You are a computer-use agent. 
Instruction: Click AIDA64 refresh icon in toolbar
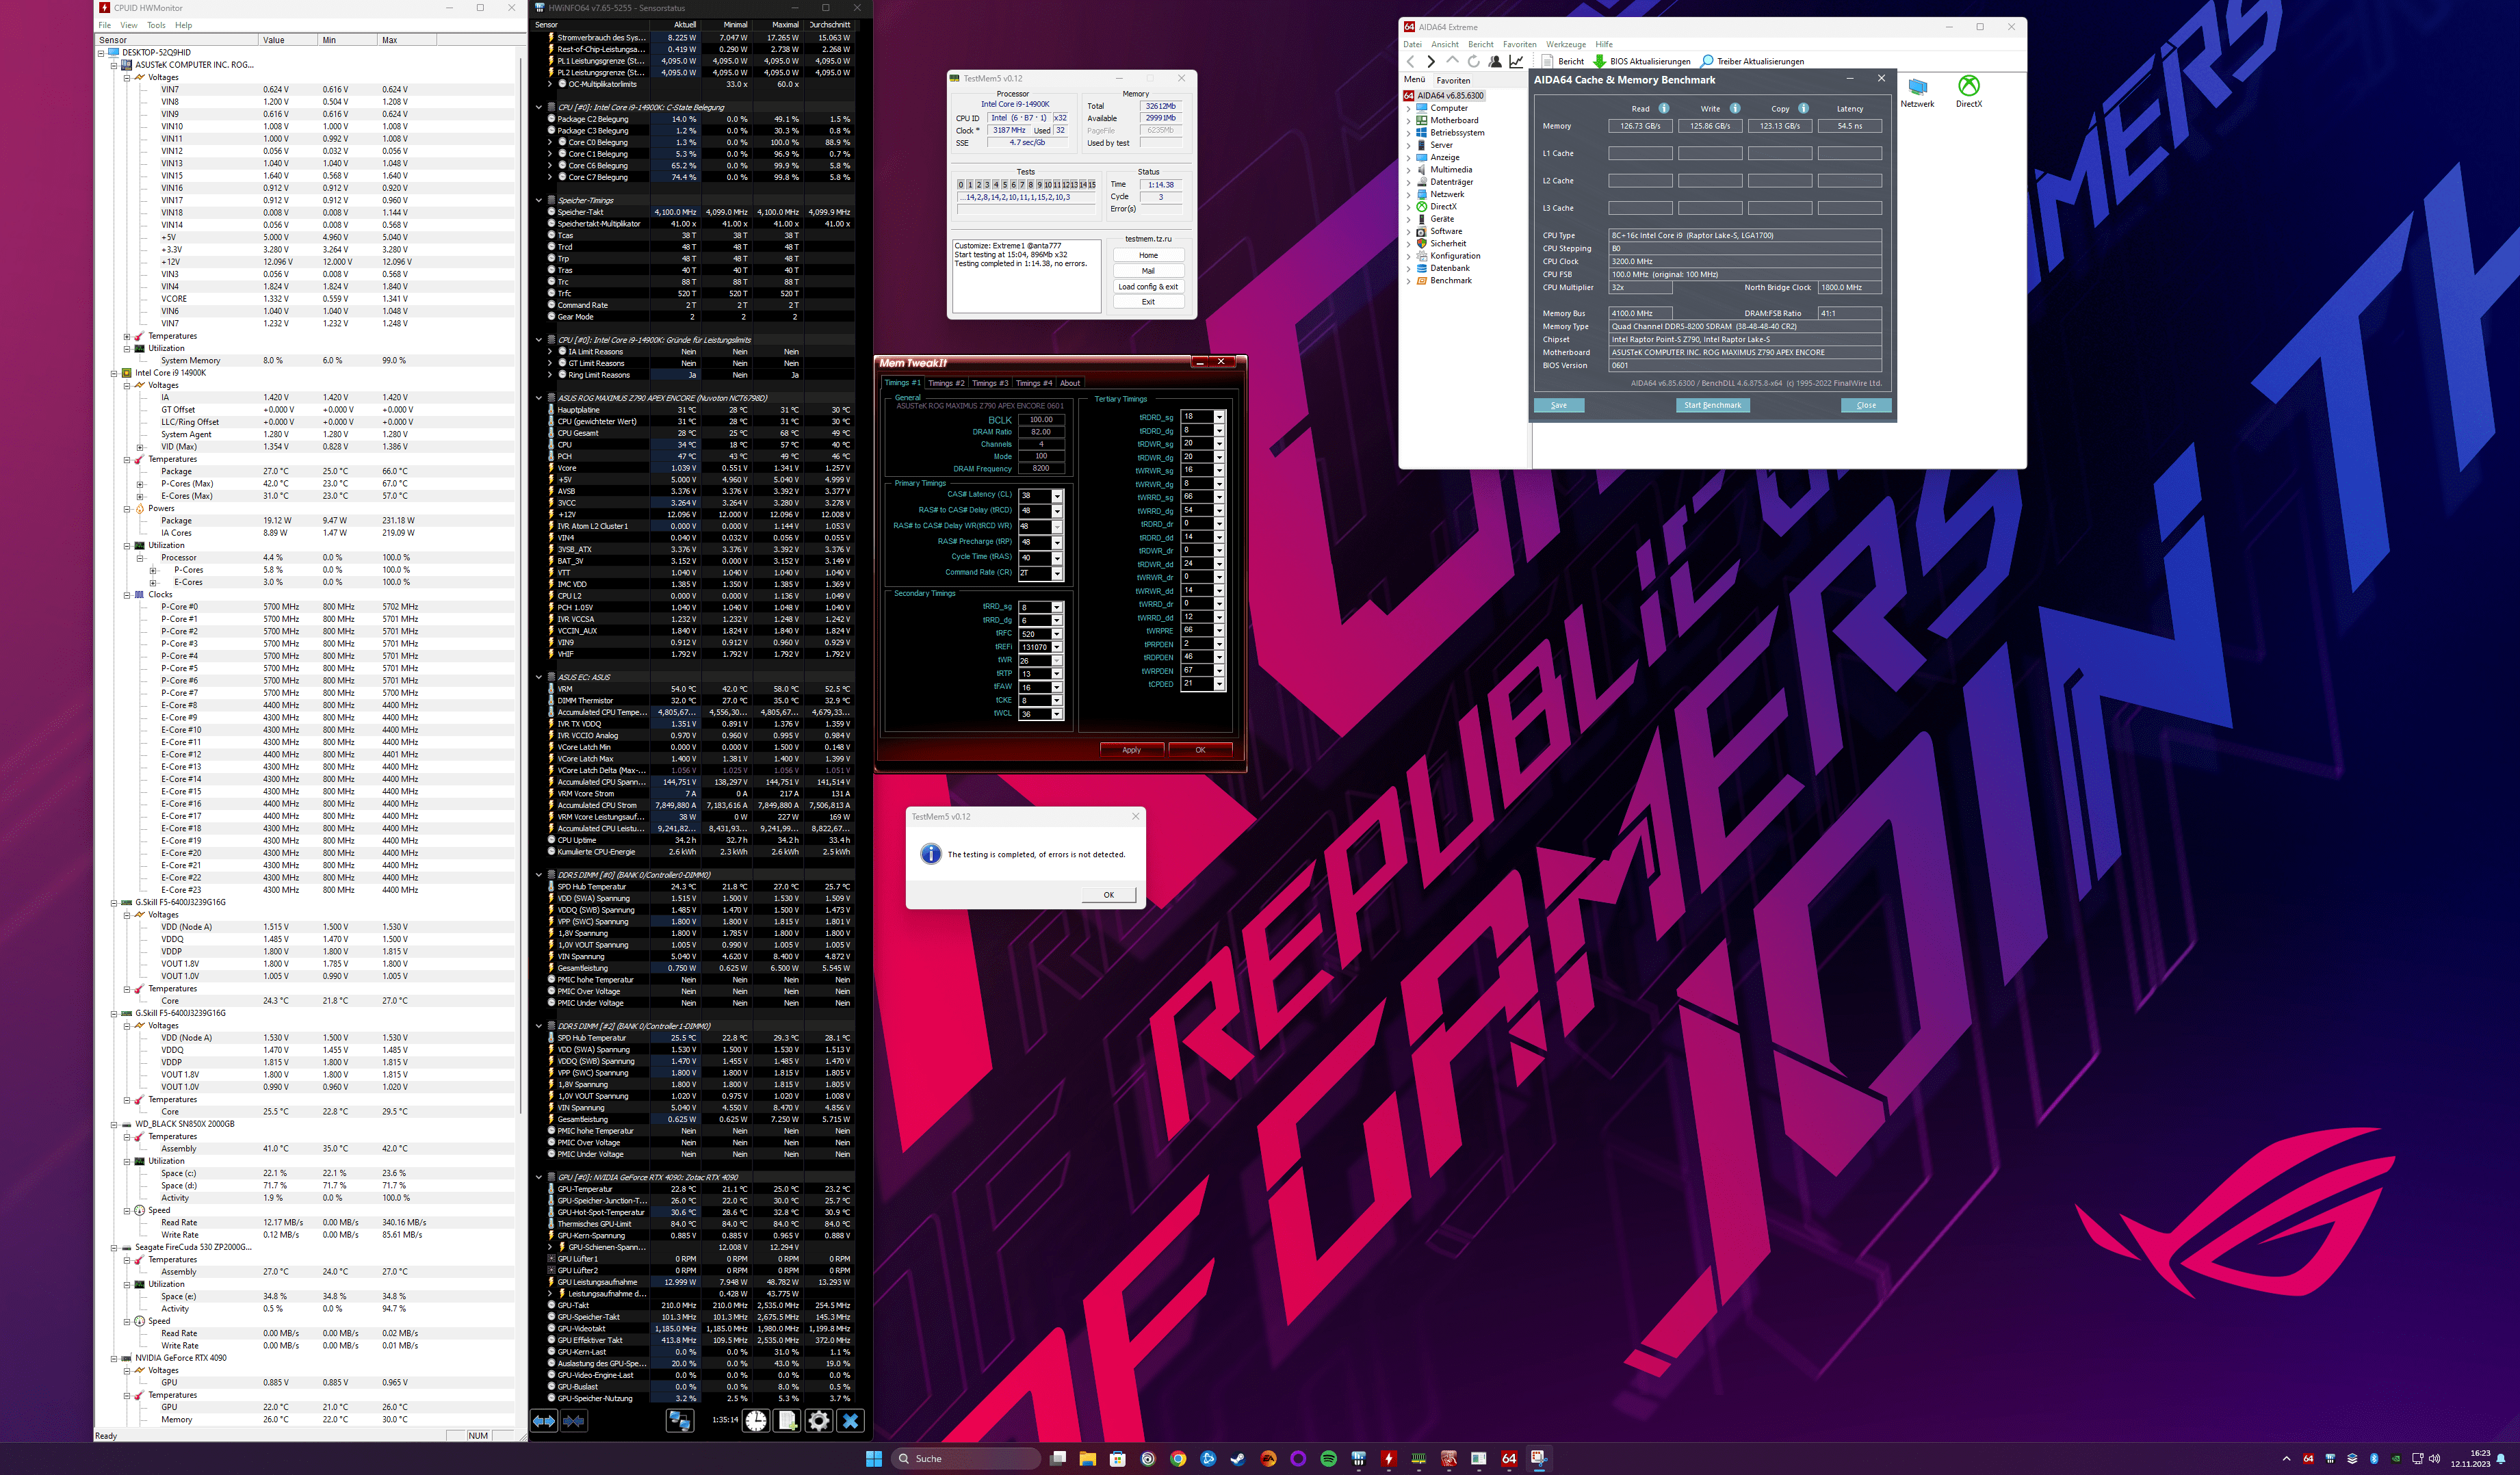pos(1473,61)
